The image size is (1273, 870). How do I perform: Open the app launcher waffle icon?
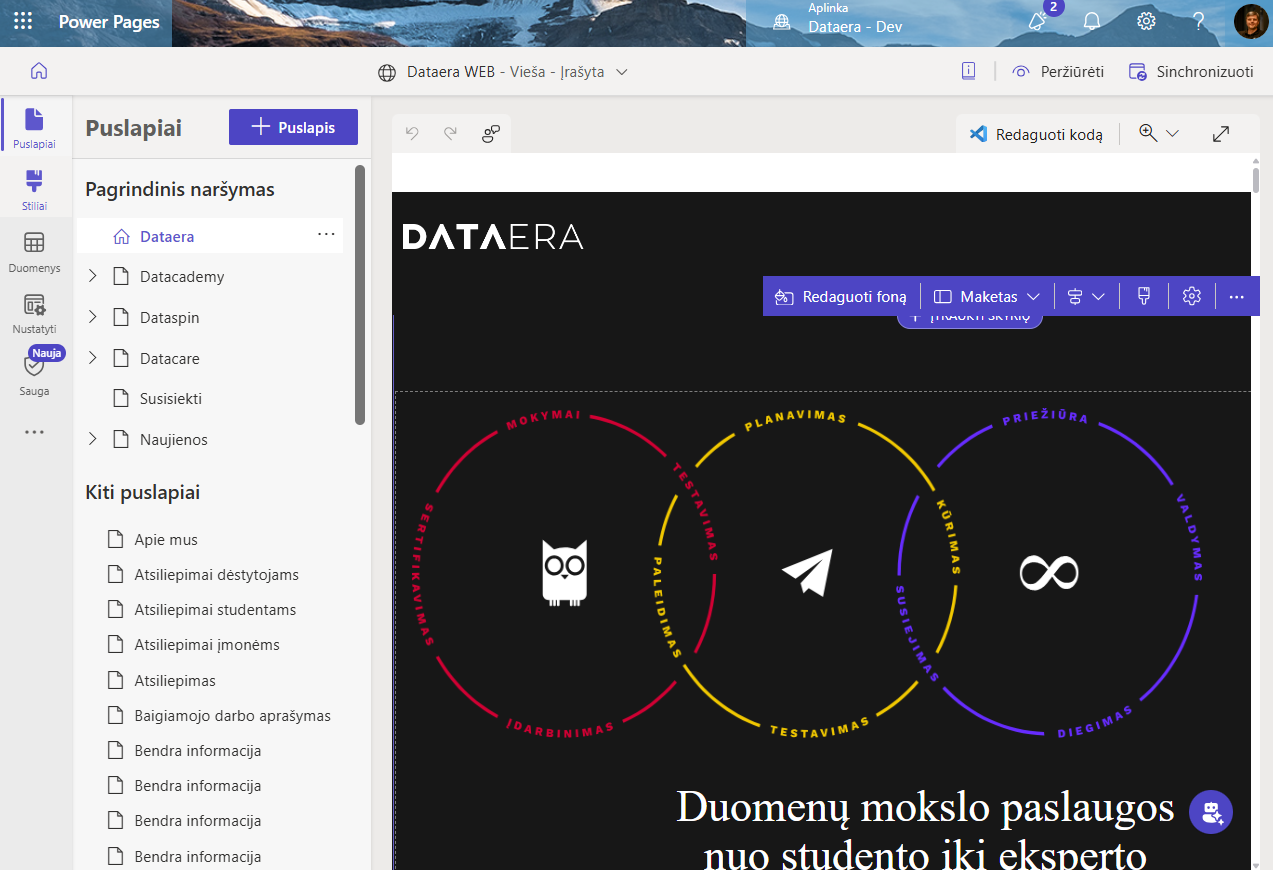coord(22,22)
